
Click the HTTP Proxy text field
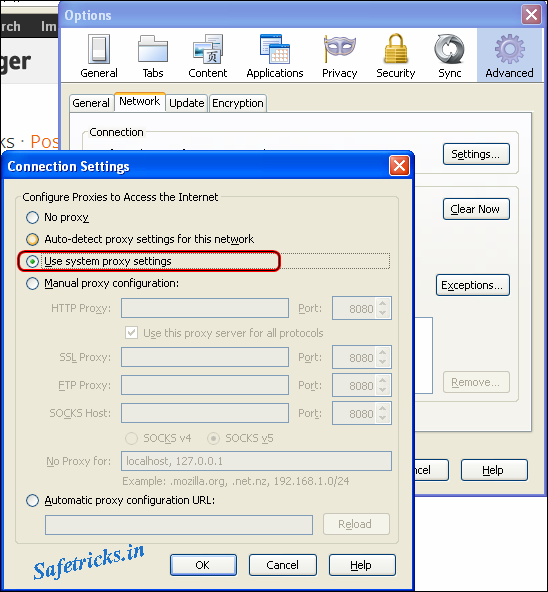click(x=205, y=308)
